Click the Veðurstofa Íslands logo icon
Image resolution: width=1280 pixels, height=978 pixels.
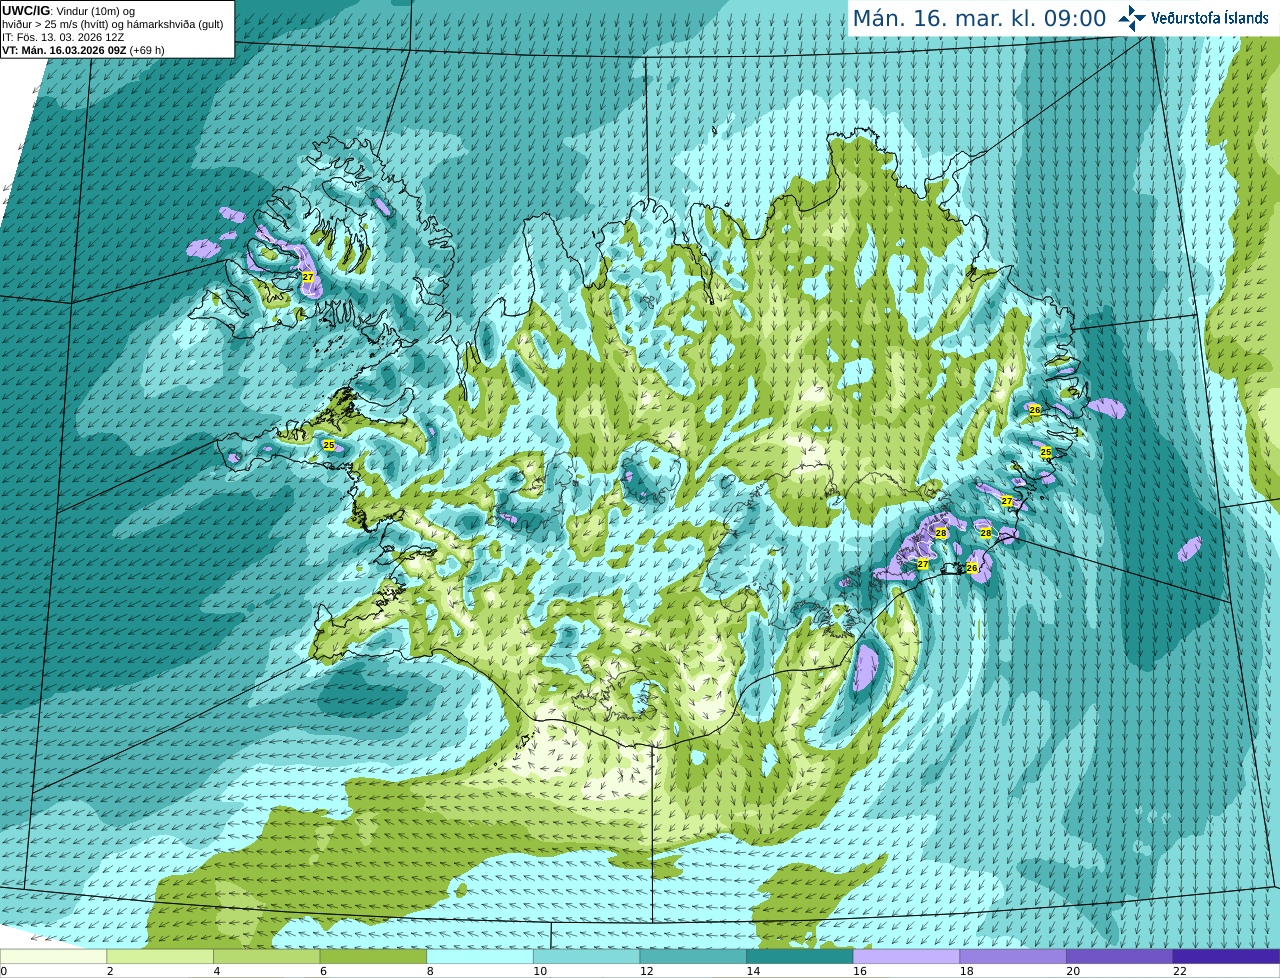tap(1132, 18)
